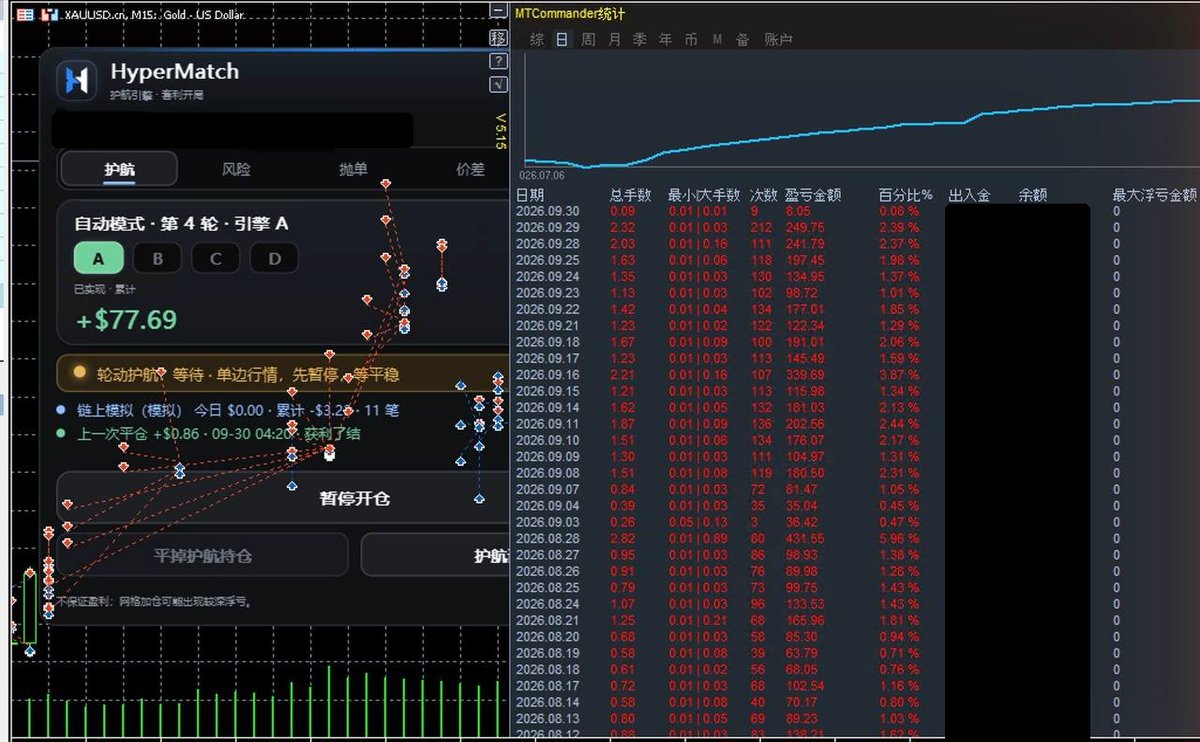
Task: Click the minimize dash button on chart panel edge
Action: point(498,11)
